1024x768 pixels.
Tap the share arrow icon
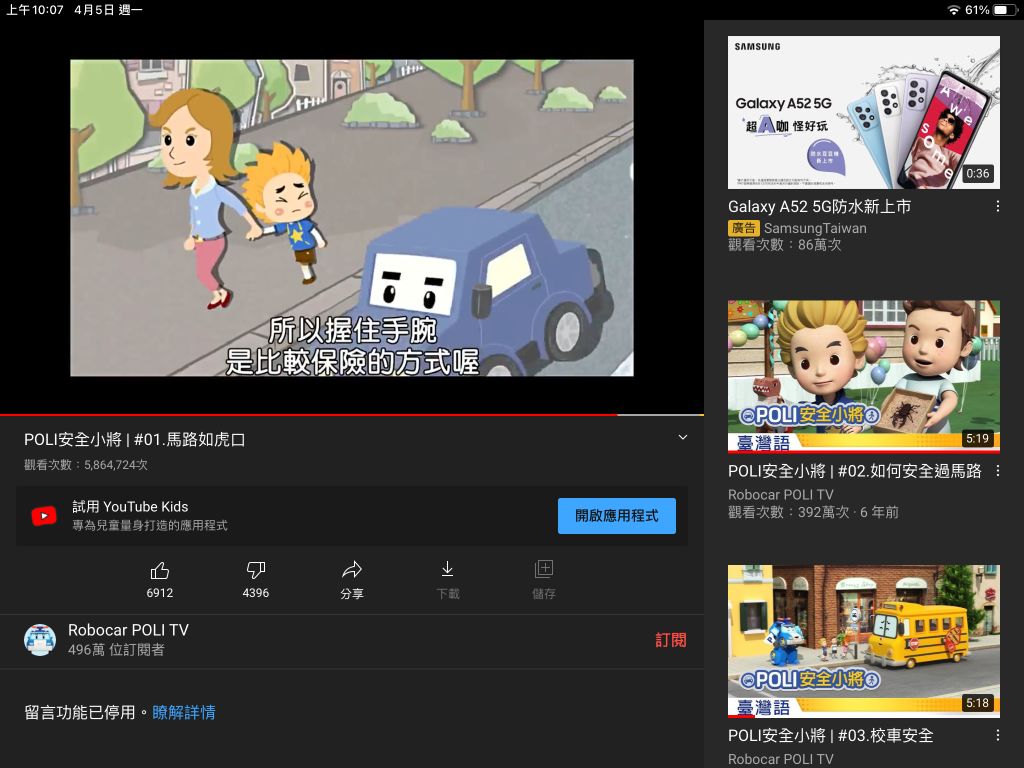[351, 570]
